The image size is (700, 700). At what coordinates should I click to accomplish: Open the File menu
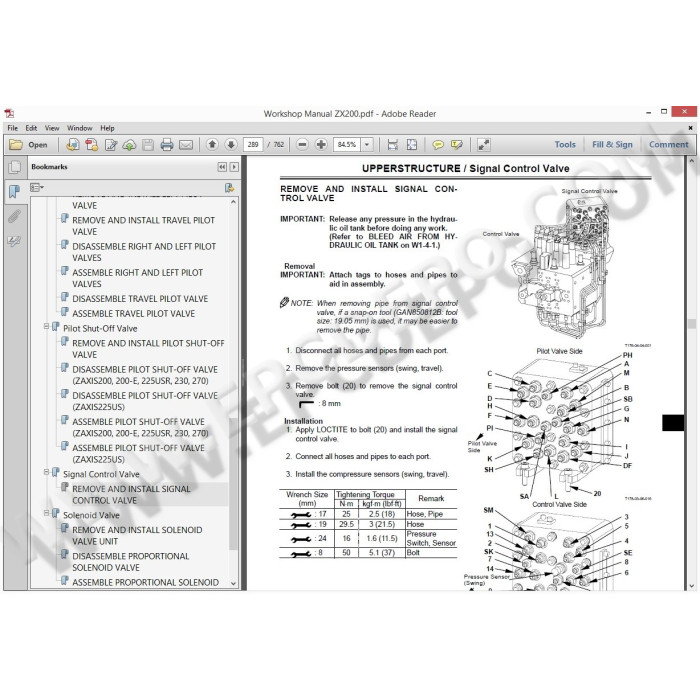(12, 128)
